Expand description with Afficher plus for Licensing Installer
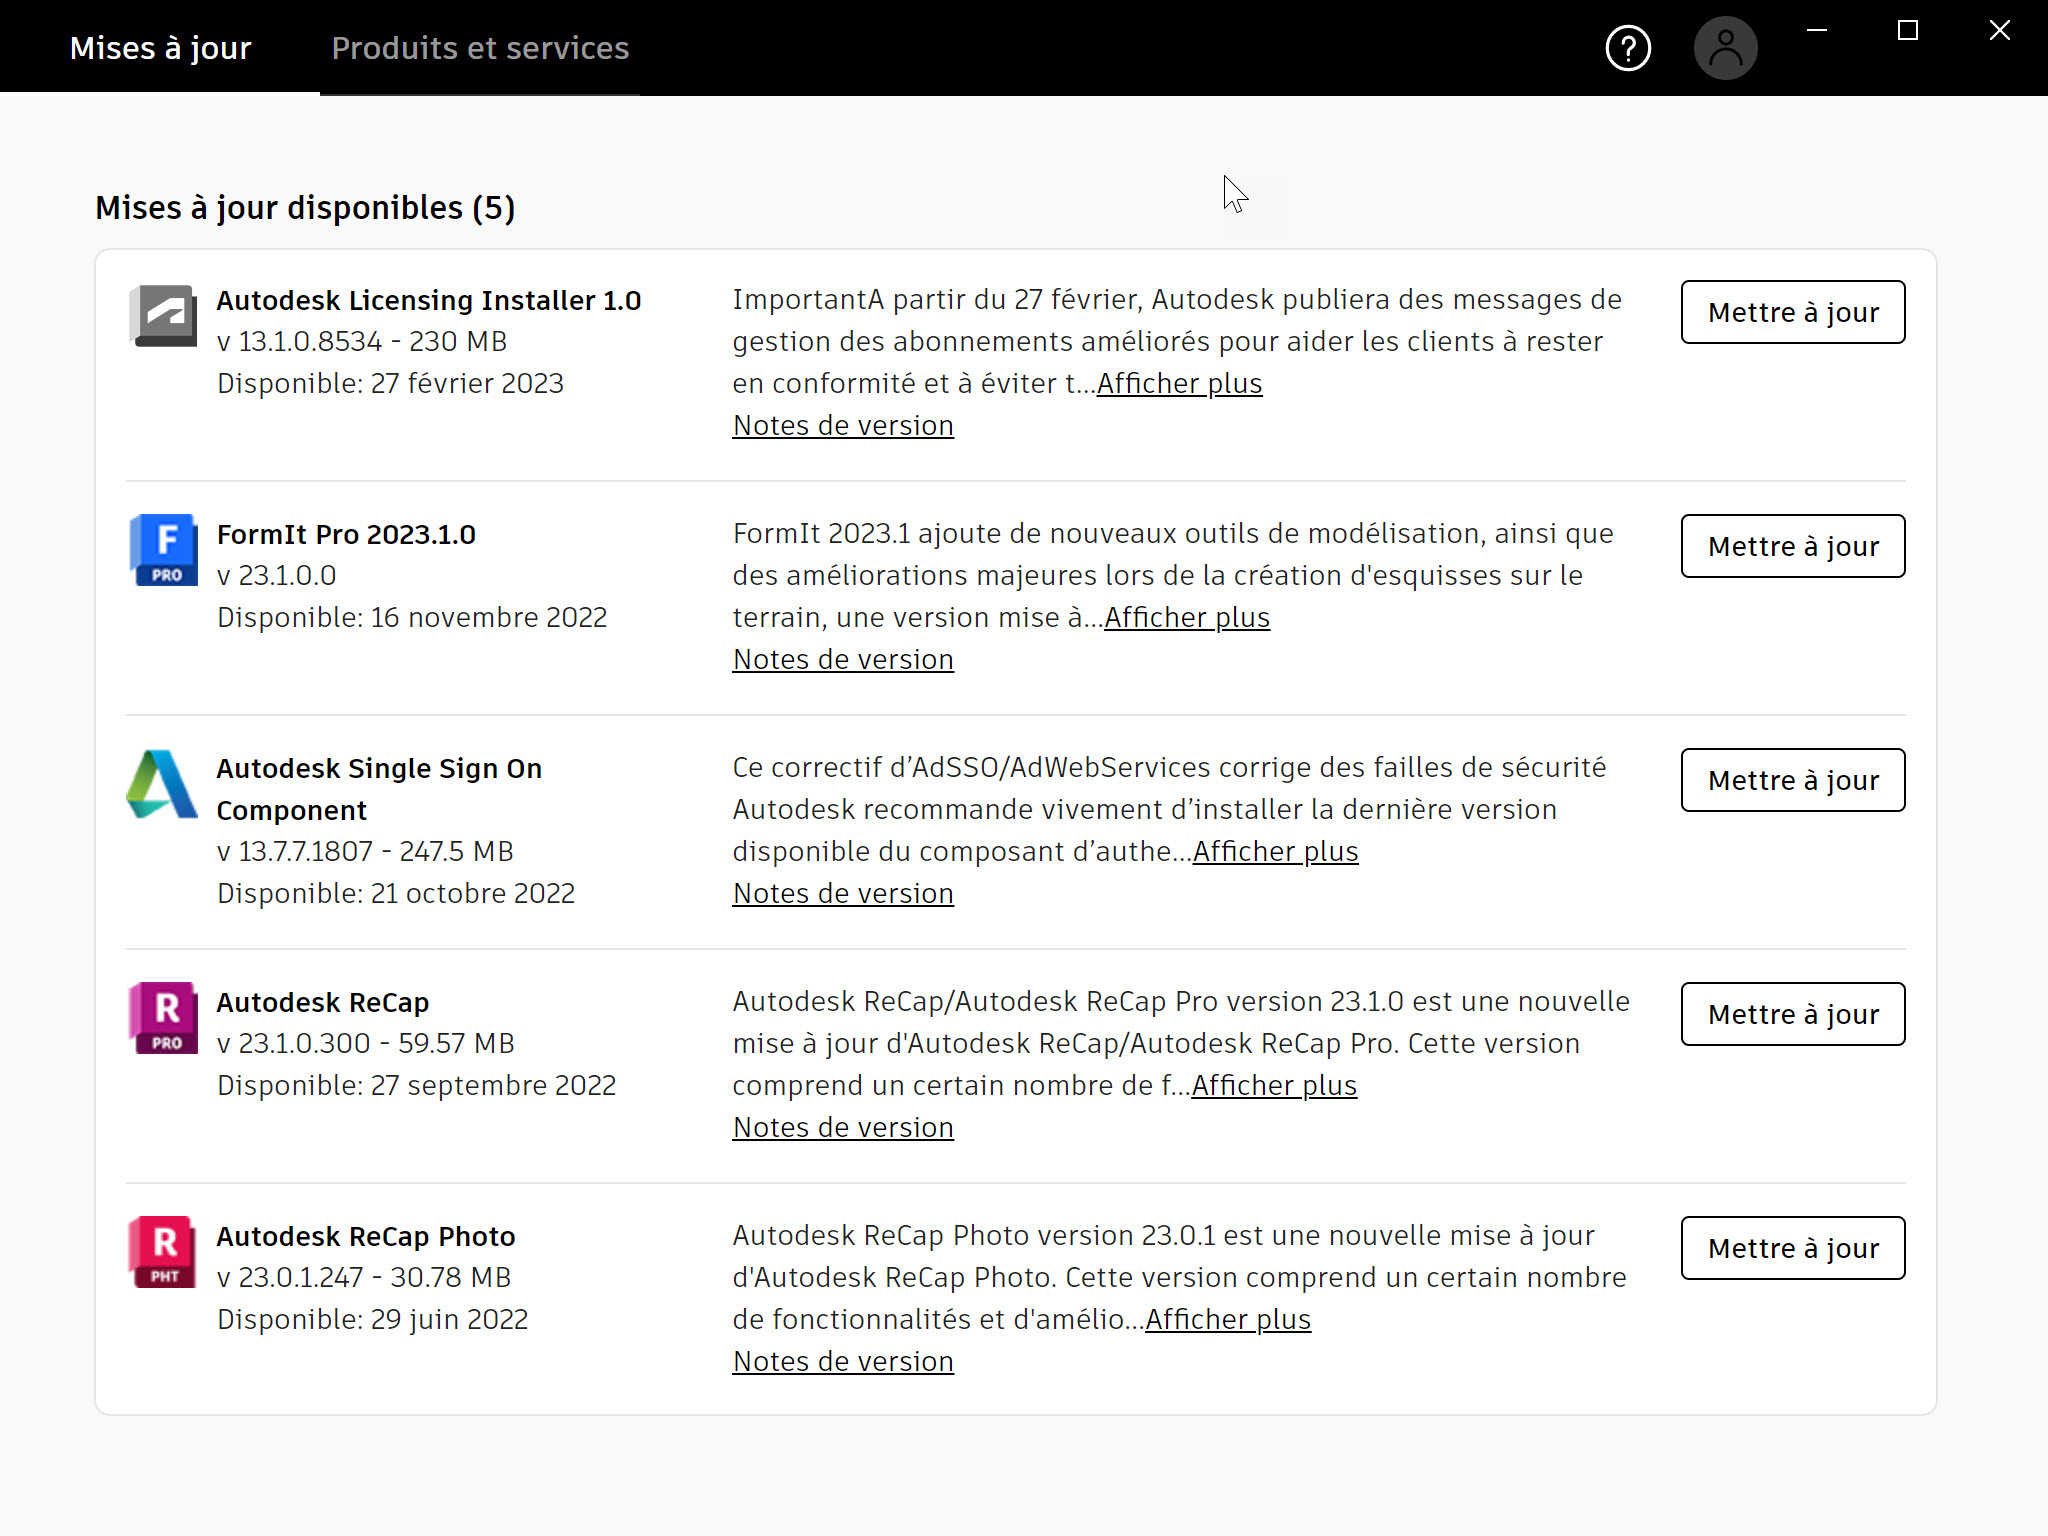 pyautogui.click(x=1179, y=383)
